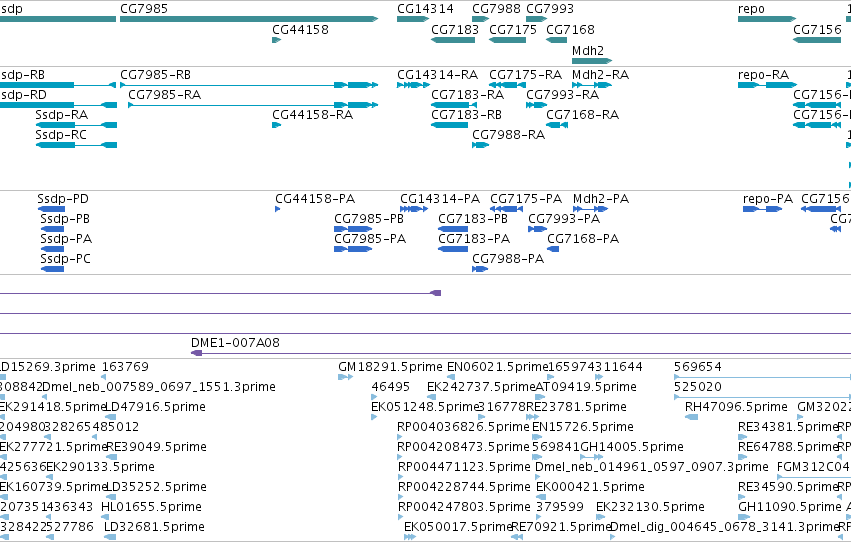Click the CG7183-PB protein label
Image resolution: width=851 pixels, height=542 pixels.
[473, 219]
